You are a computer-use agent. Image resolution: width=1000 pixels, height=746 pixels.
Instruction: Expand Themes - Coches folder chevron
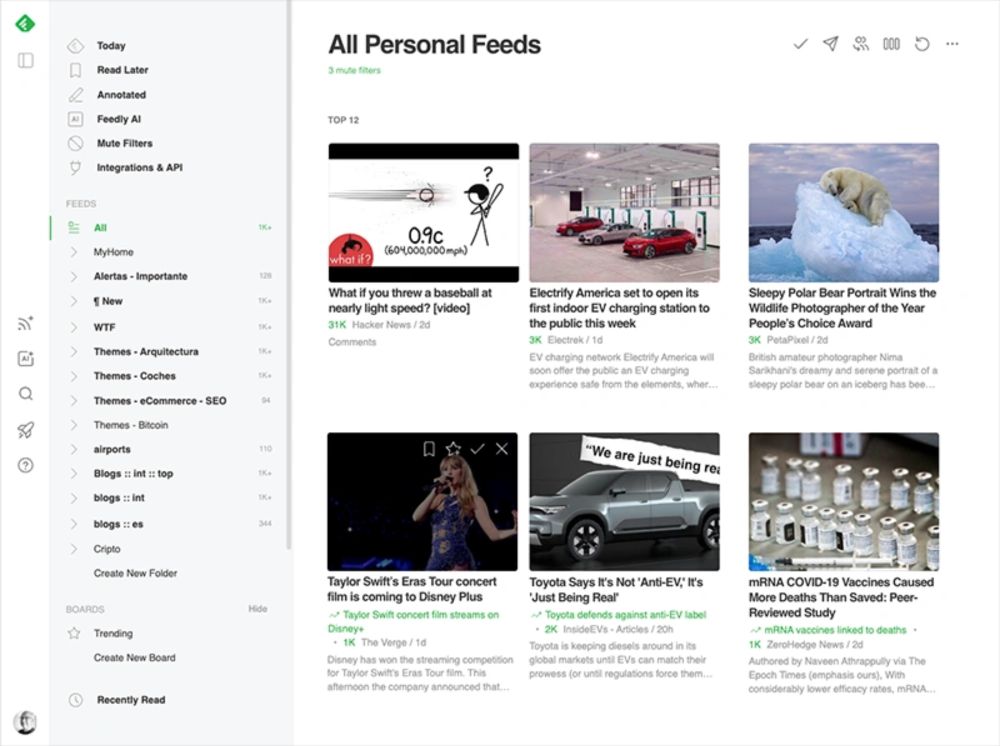tap(74, 376)
